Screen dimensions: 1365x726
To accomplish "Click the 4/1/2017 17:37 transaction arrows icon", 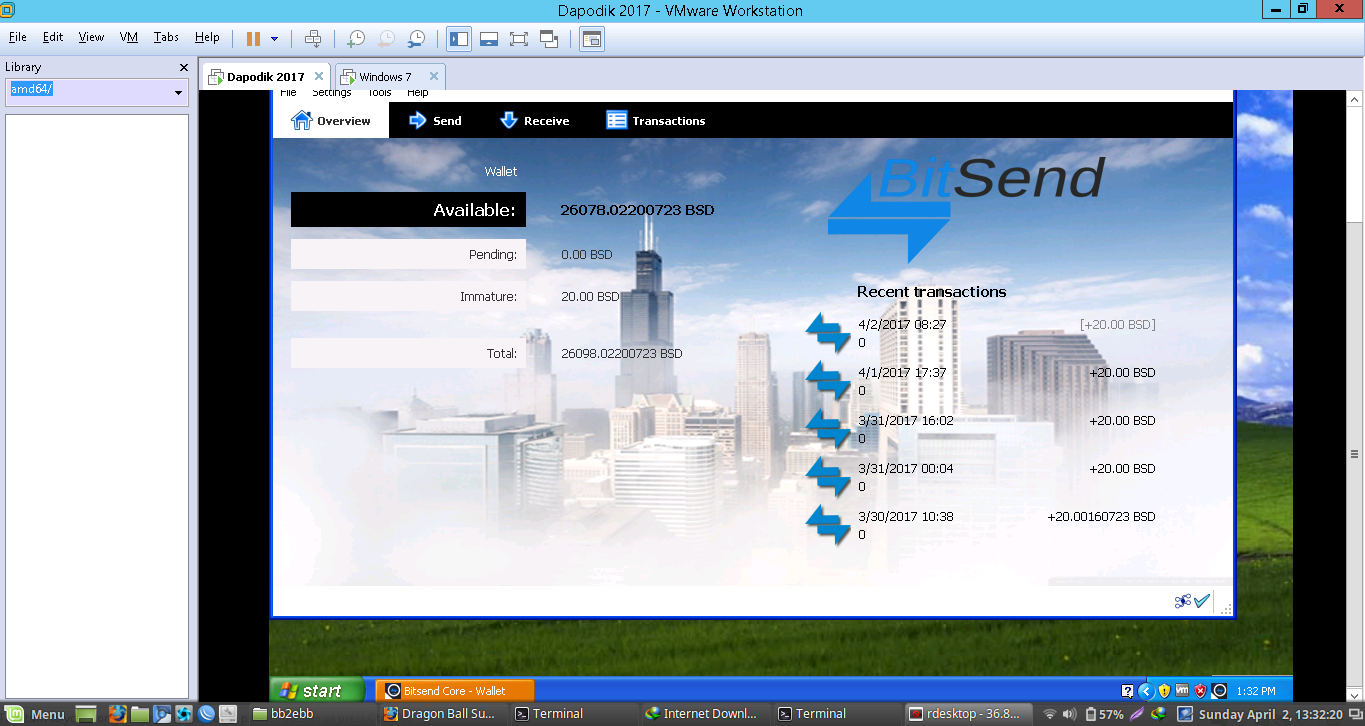I will click(x=828, y=381).
